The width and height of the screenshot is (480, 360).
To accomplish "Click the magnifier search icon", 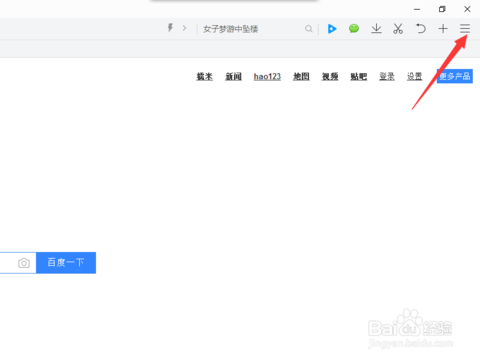I will coord(309,29).
